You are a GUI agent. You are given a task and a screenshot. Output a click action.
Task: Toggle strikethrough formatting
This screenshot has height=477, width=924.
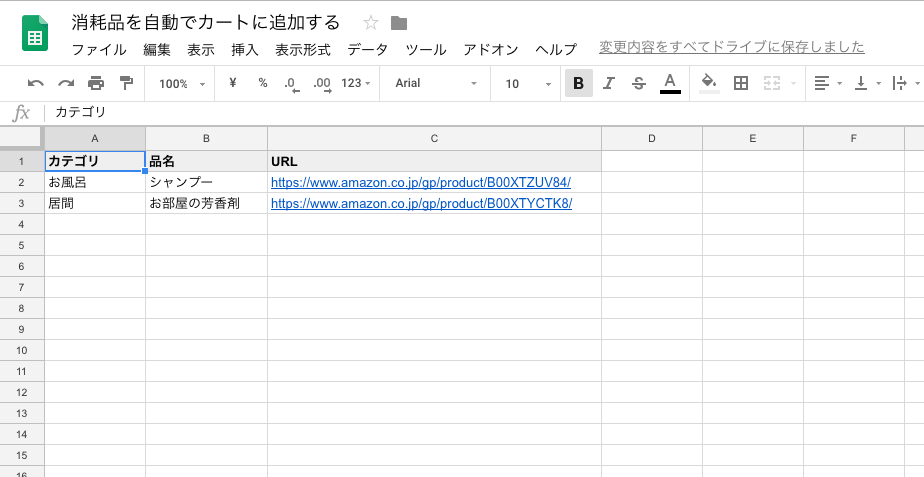(x=639, y=84)
